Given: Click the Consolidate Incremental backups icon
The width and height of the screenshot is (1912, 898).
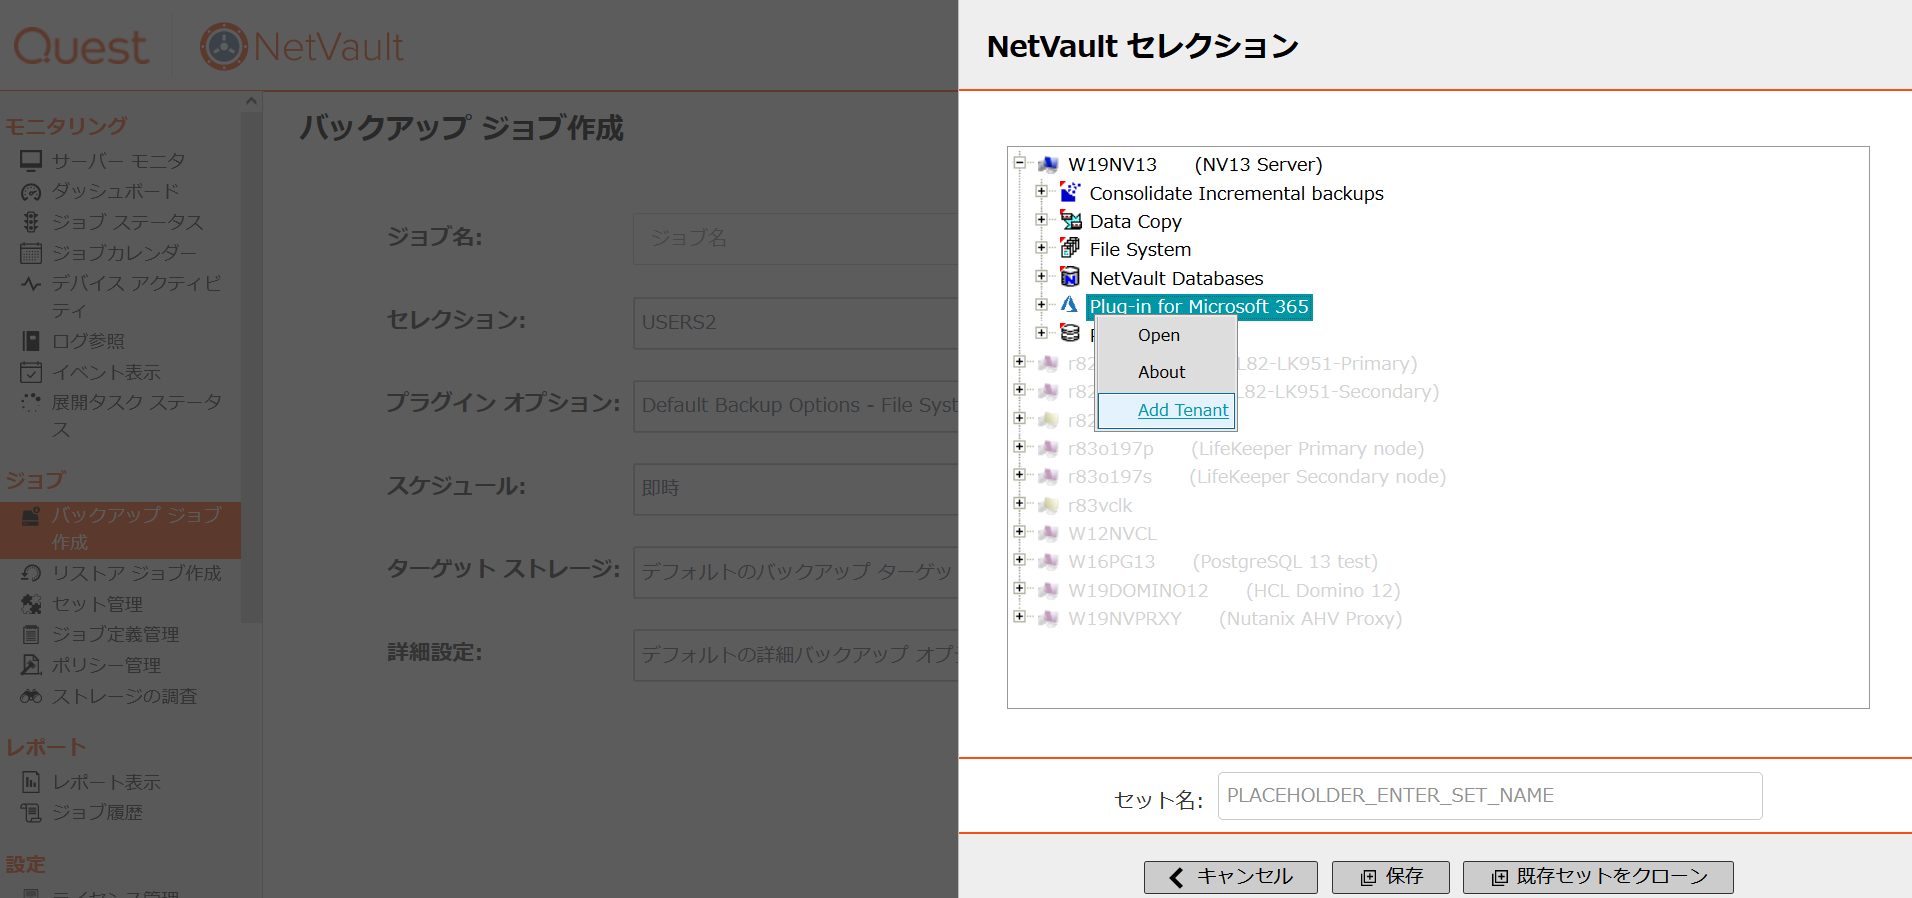Looking at the screenshot, I should 1070,192.
